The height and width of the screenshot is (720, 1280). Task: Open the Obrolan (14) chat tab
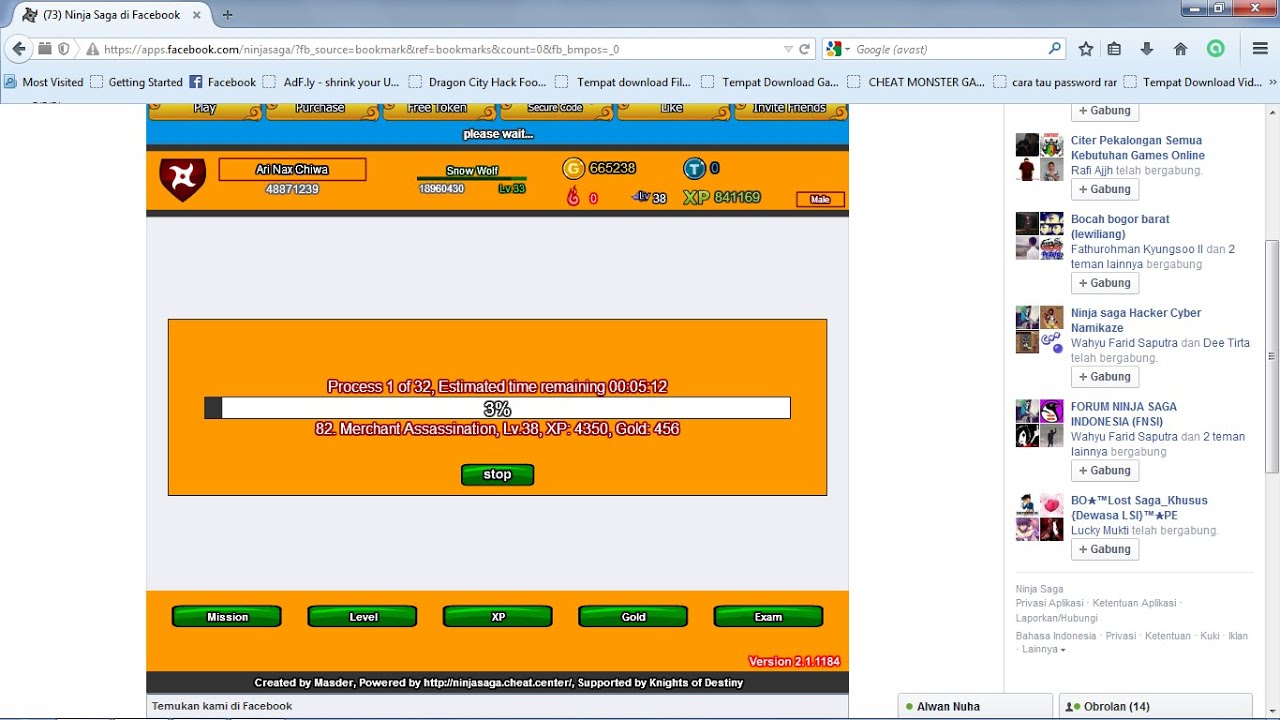[1155, 706]
